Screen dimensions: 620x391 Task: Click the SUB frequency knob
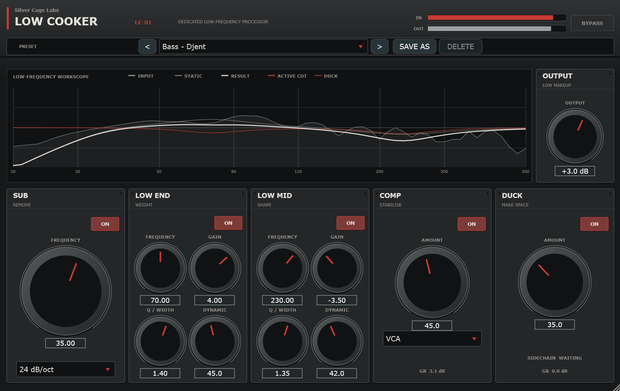point(65,291)
